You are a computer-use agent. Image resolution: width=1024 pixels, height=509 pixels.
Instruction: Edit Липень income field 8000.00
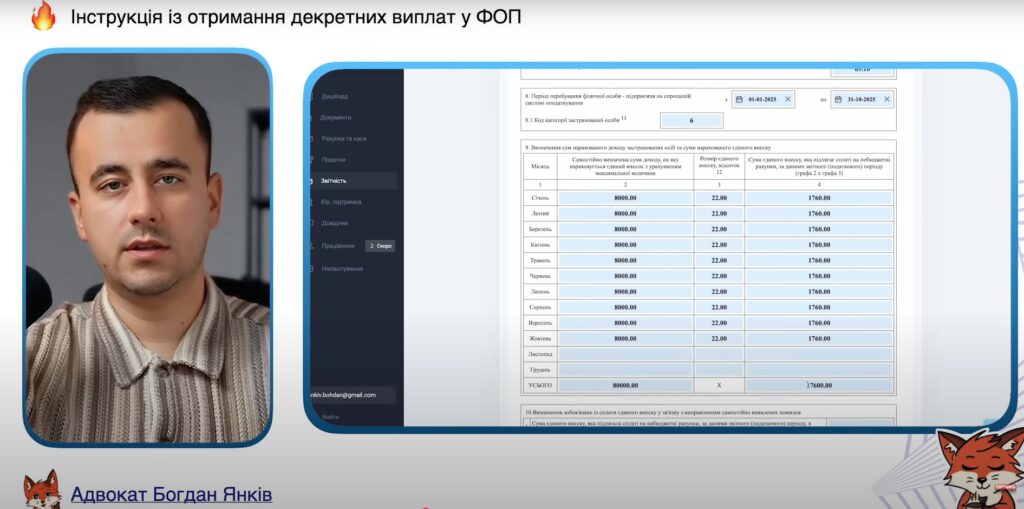tap(625, 291)
